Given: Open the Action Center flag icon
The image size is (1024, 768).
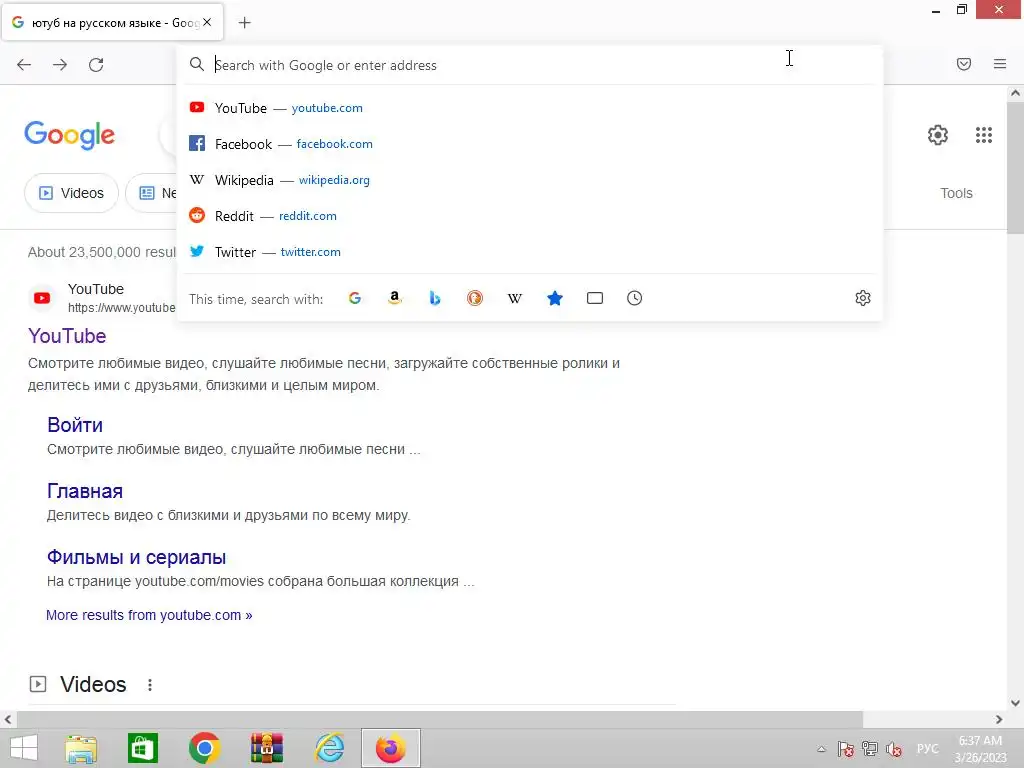Looking at the screenshot, I should coord(846,749).
